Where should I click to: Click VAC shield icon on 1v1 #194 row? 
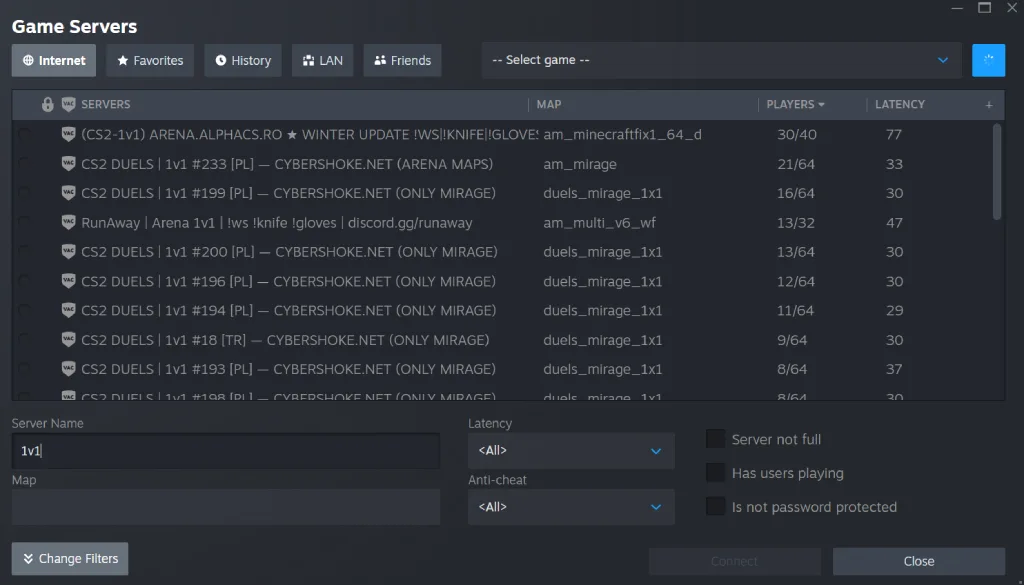click(x=69, y=311)
